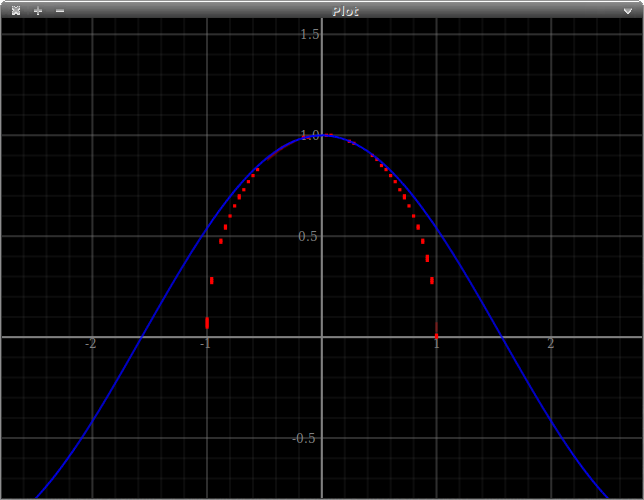644x500 pixels.
Task: Click the "Plot" window title text
Action: point(346,10)
